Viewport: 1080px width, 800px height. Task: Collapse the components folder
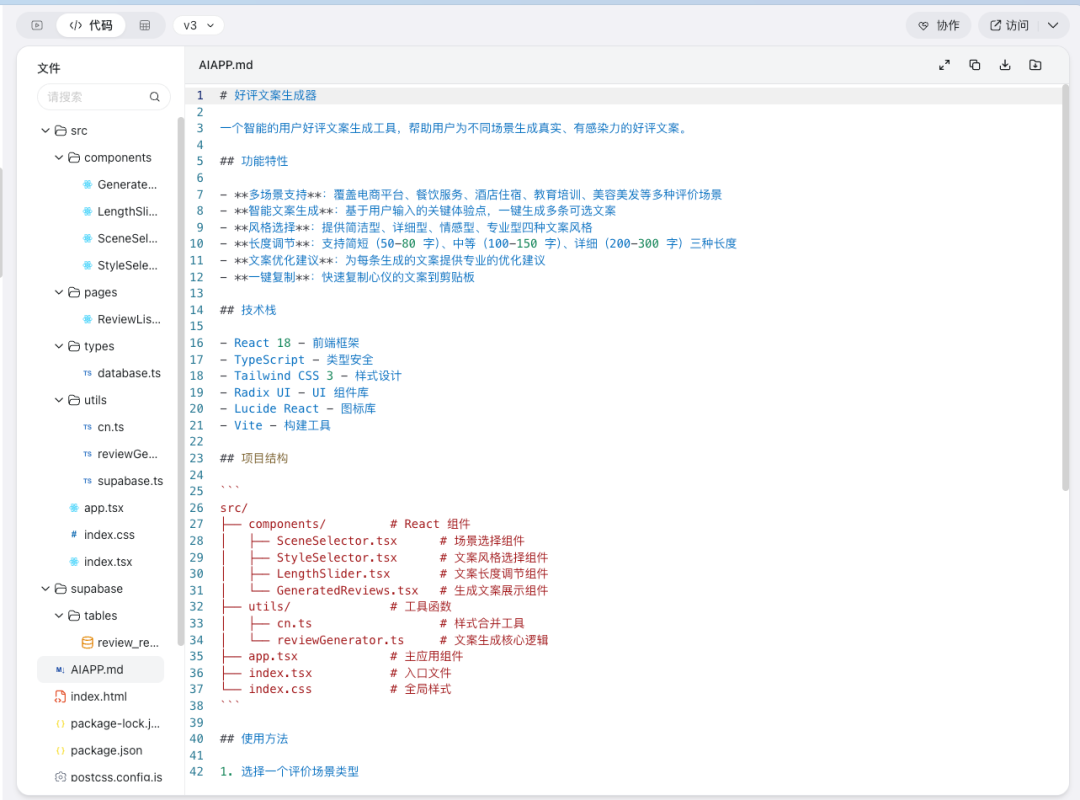tap(59, 158)
